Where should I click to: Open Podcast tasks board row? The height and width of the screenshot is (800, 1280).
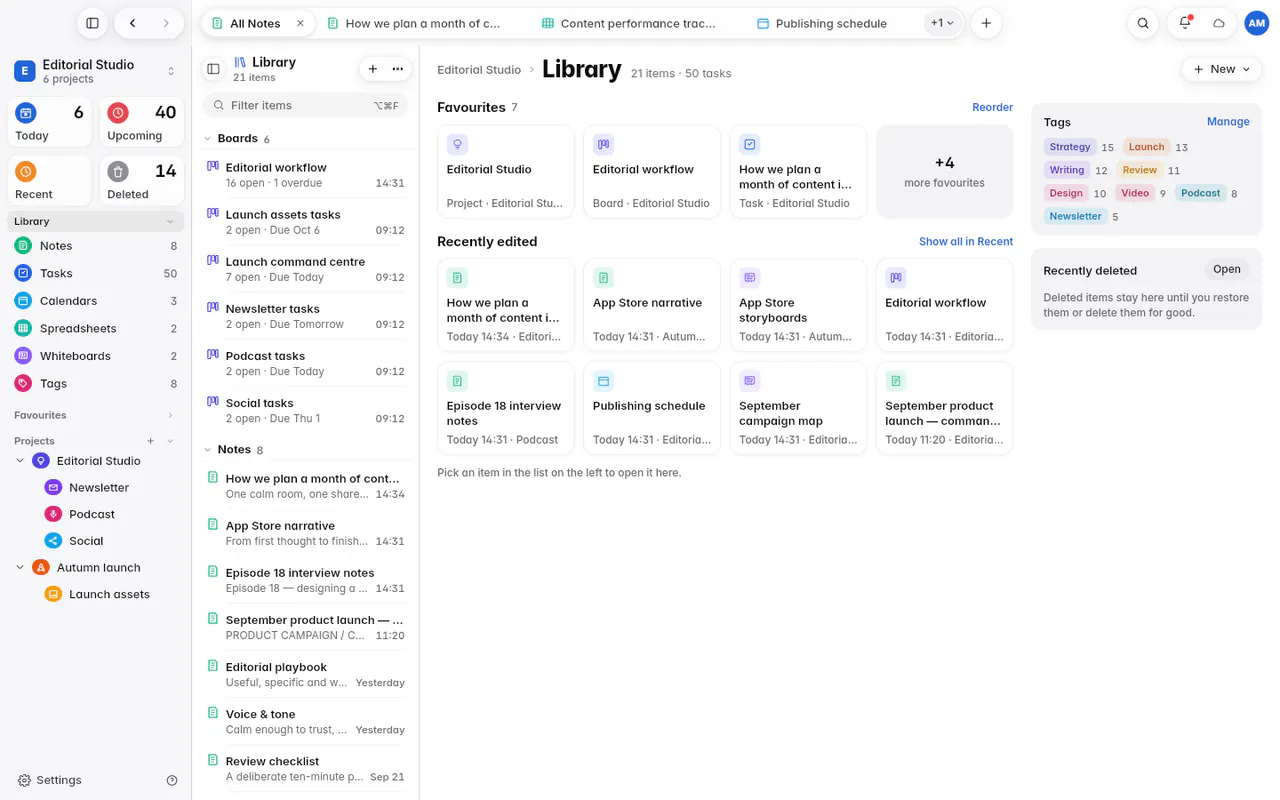coord(305,363)
